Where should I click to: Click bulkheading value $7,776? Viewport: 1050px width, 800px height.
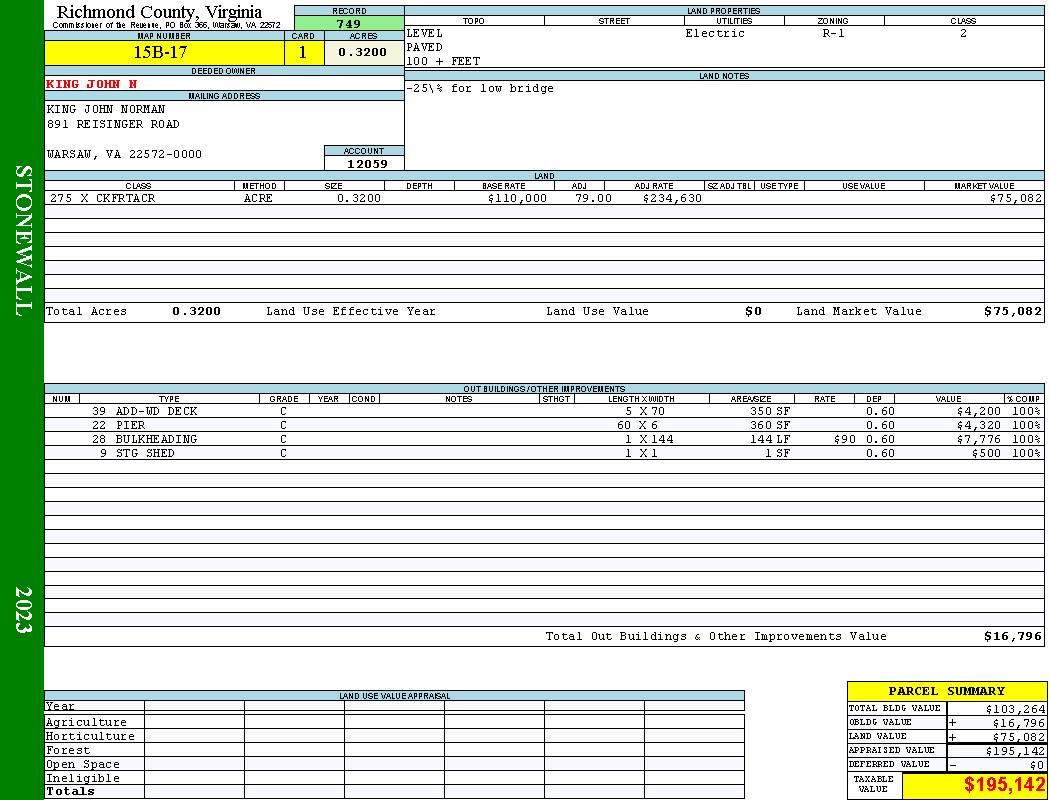pyautogui.click(x=978, y=440)
